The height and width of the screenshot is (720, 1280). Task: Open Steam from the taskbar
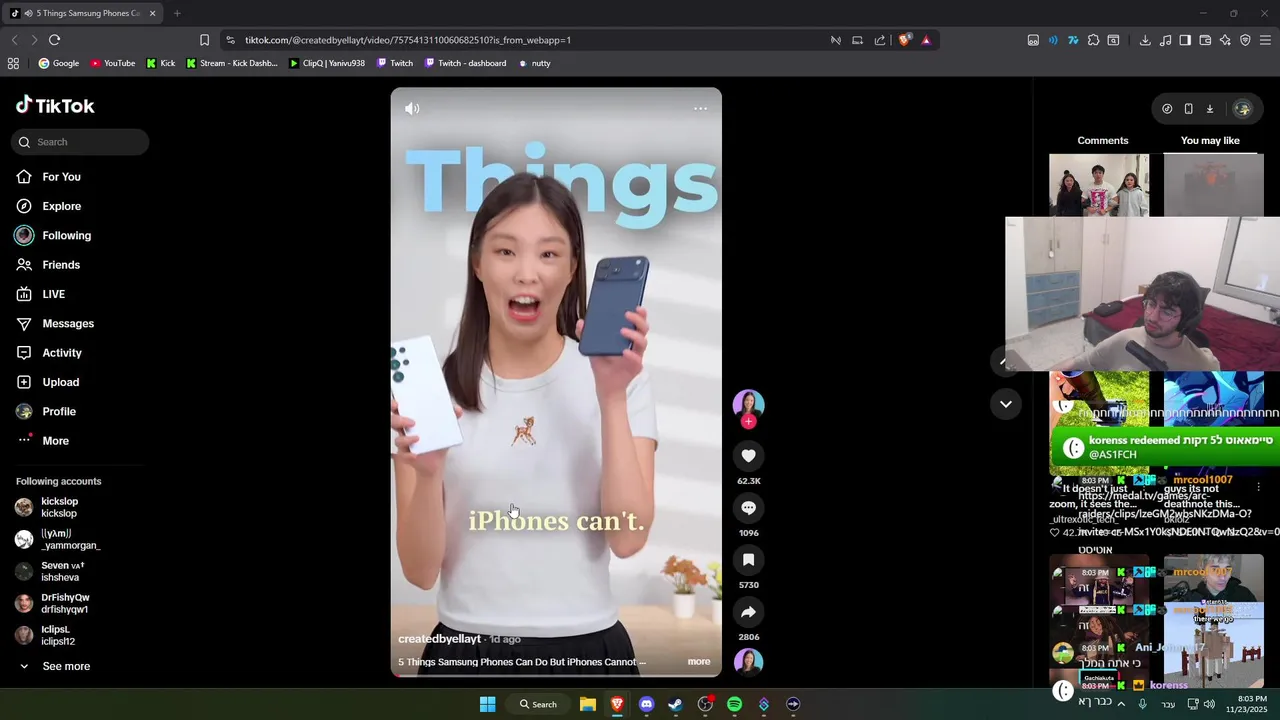[x=675, y=704]
